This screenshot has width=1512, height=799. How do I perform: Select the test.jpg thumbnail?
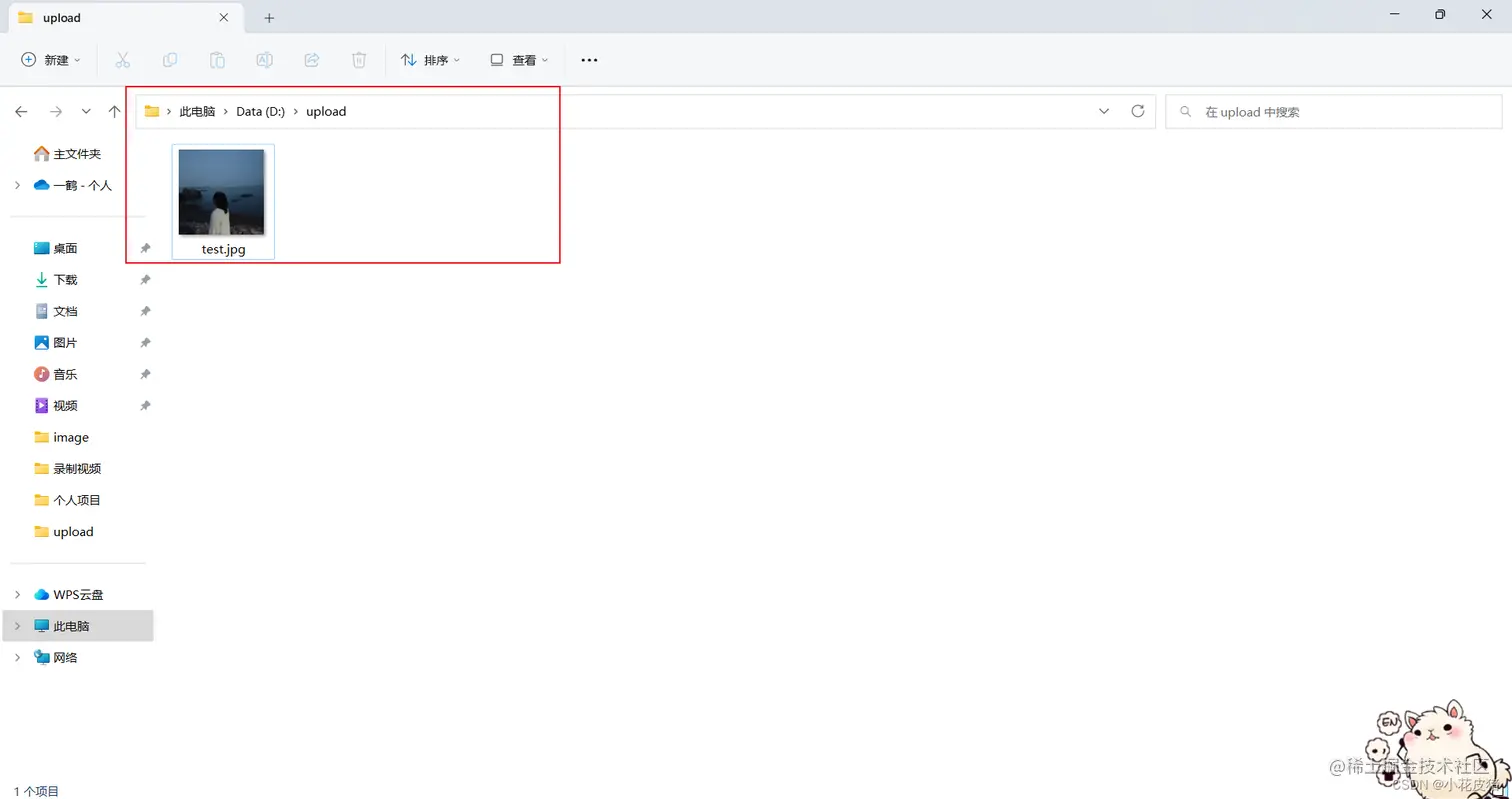(x=221, y=192)
